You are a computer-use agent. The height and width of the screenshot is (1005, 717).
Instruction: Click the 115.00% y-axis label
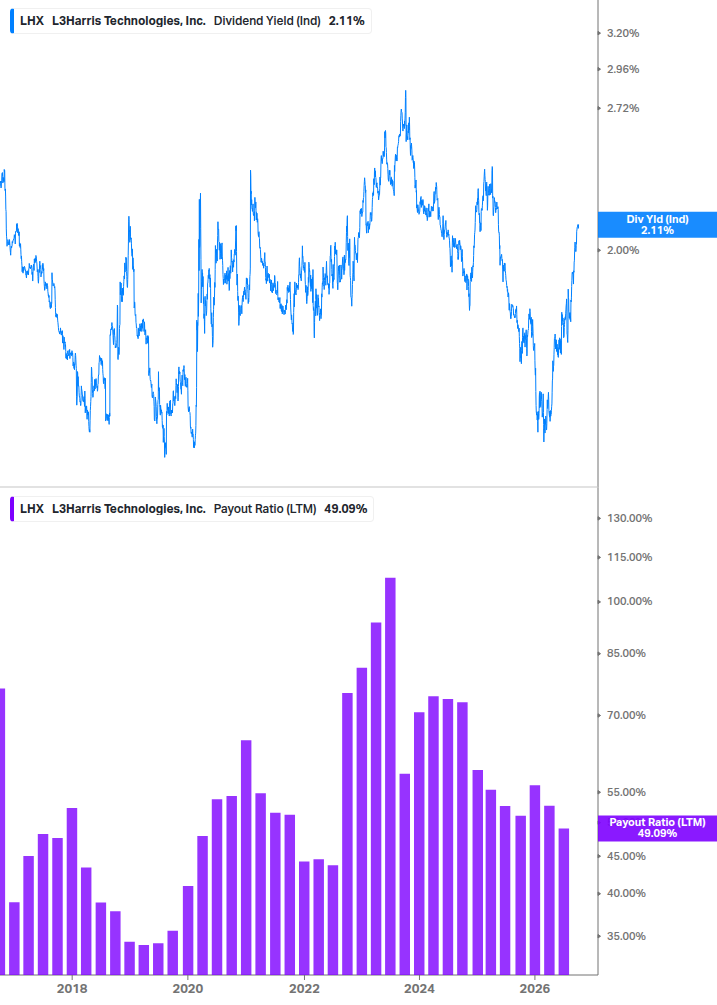pyautogui.click(x=629, y=558)
